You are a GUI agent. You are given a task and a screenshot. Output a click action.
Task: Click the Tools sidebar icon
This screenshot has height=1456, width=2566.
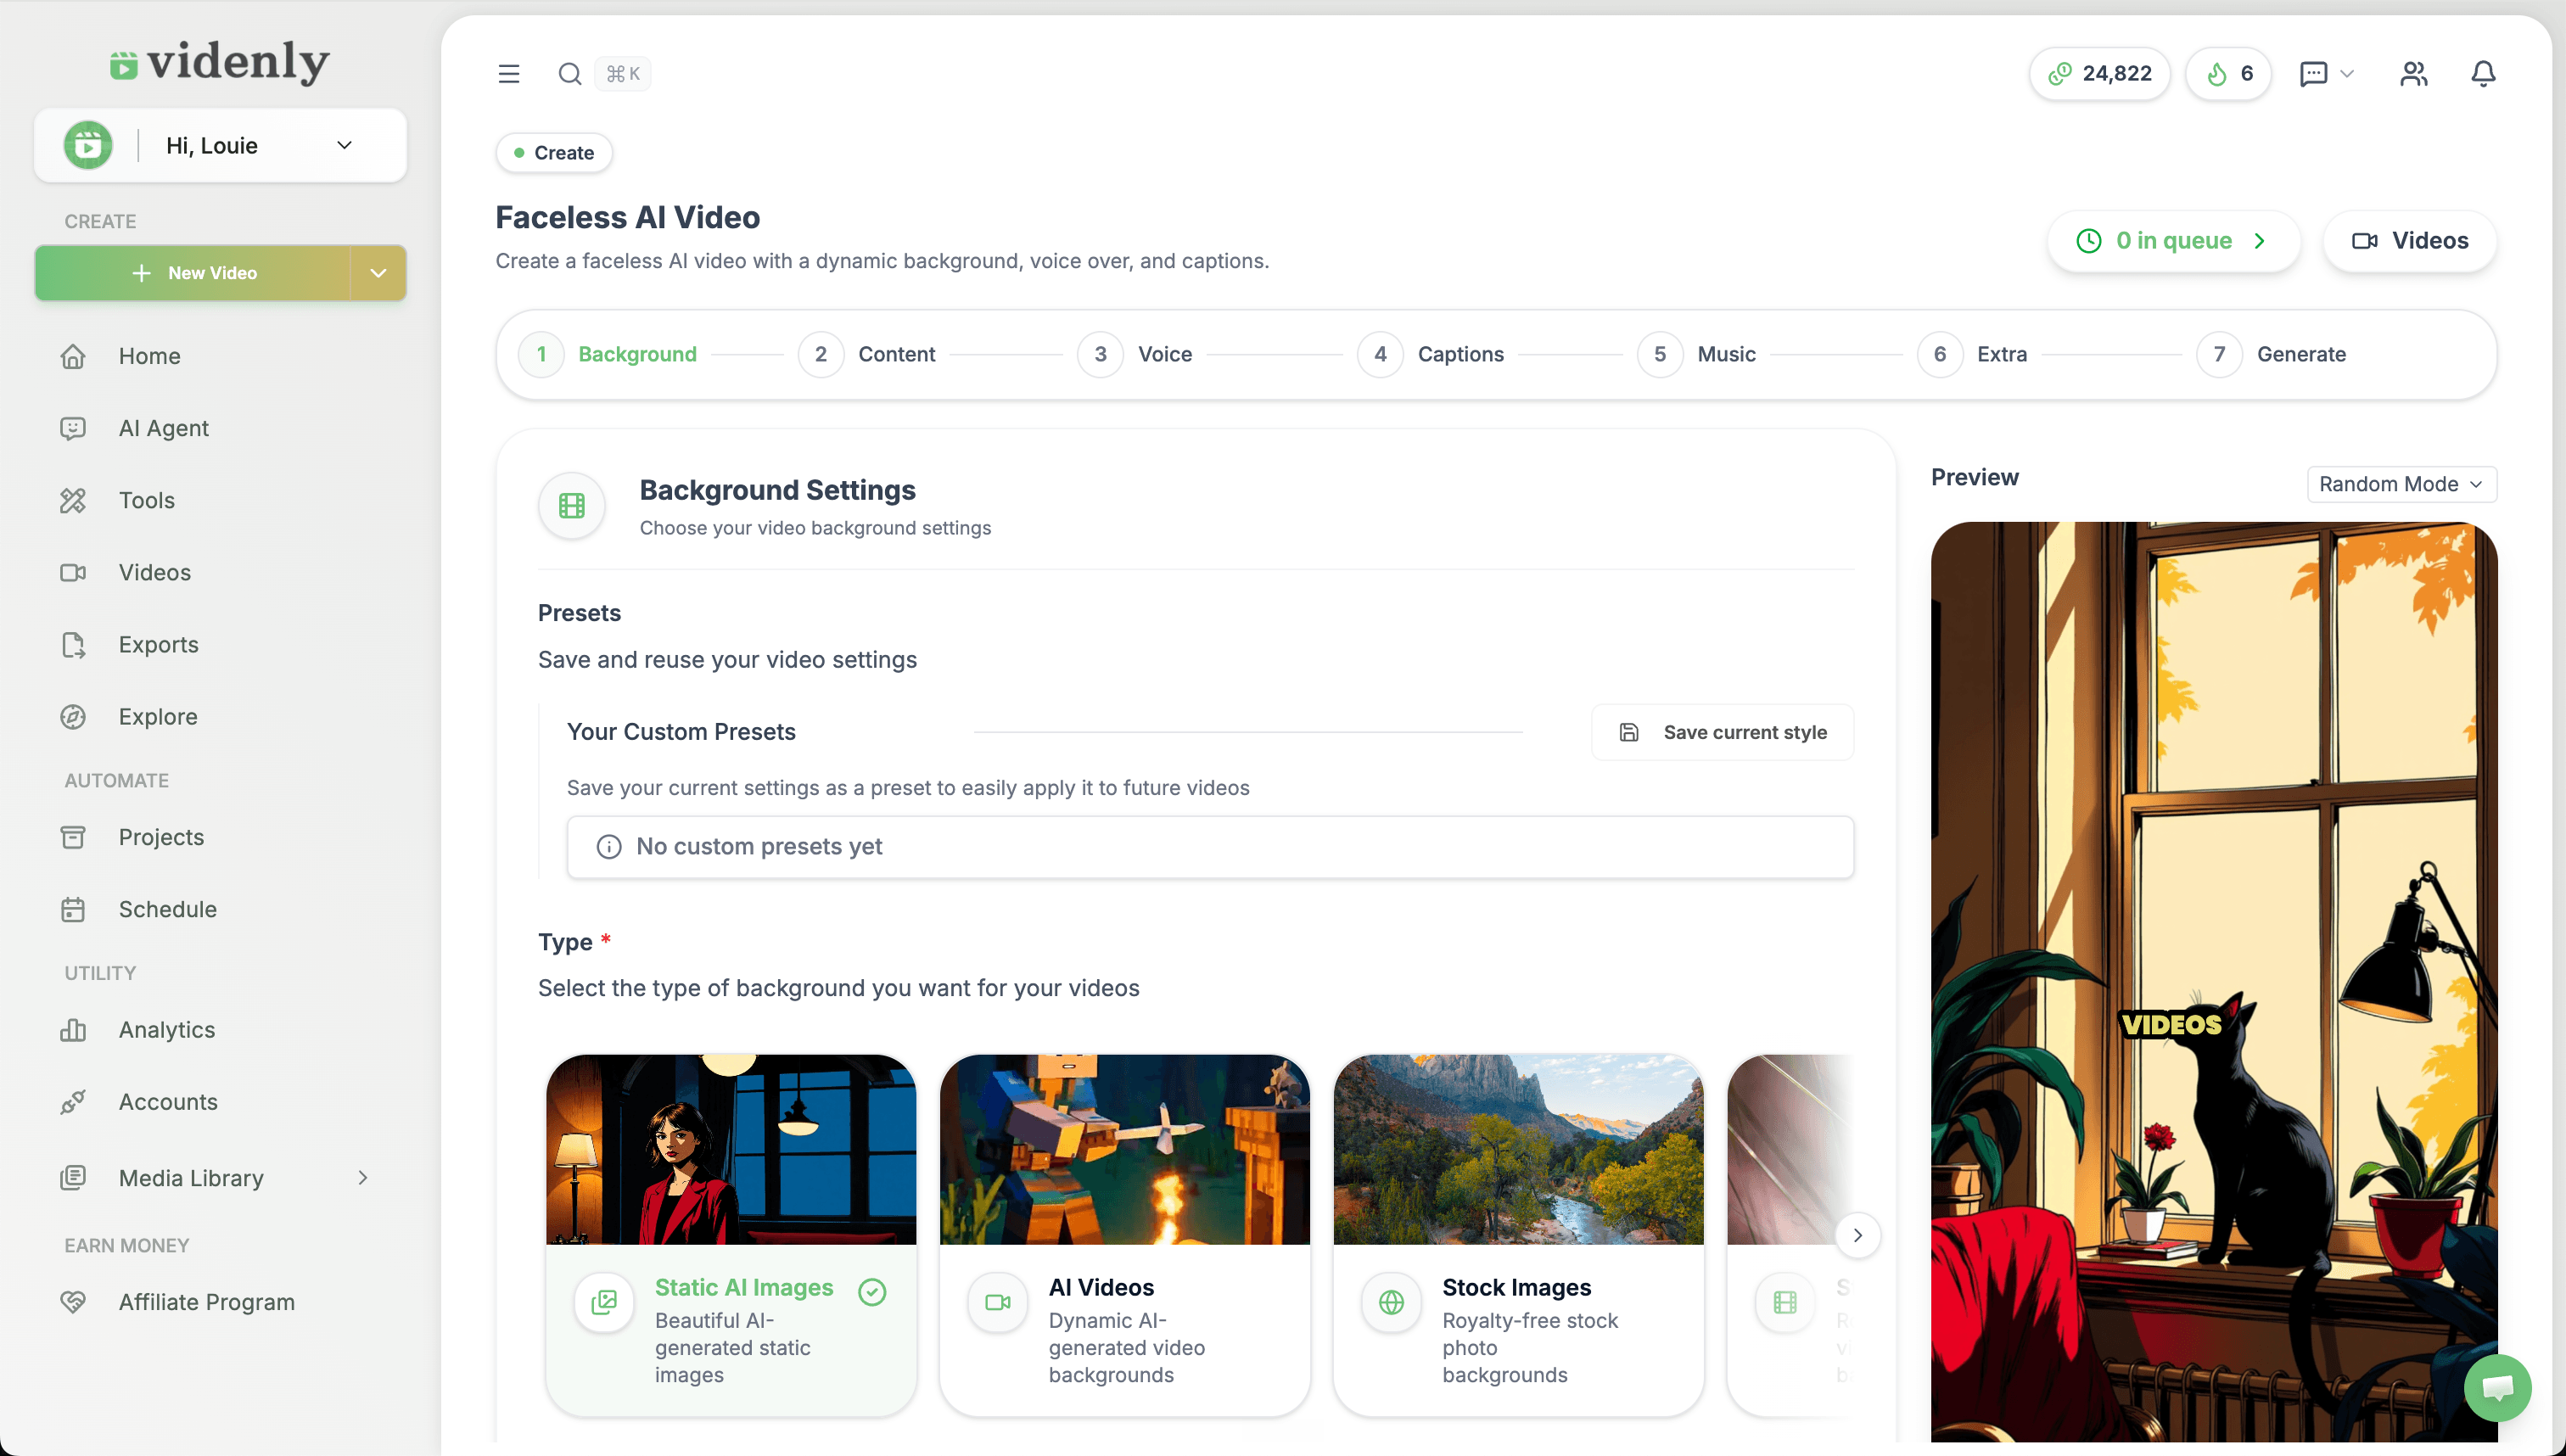pyautogui.click(x=73, y=500)
